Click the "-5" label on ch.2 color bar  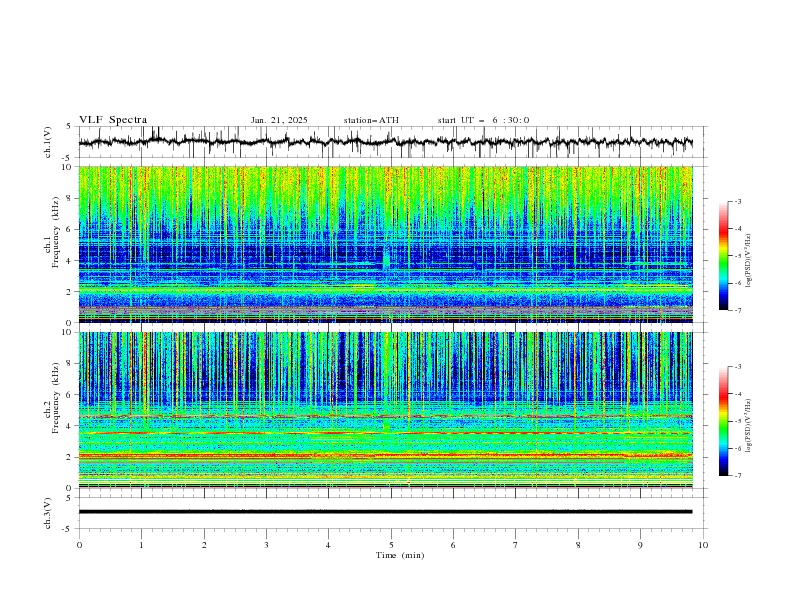pos(738,421)
